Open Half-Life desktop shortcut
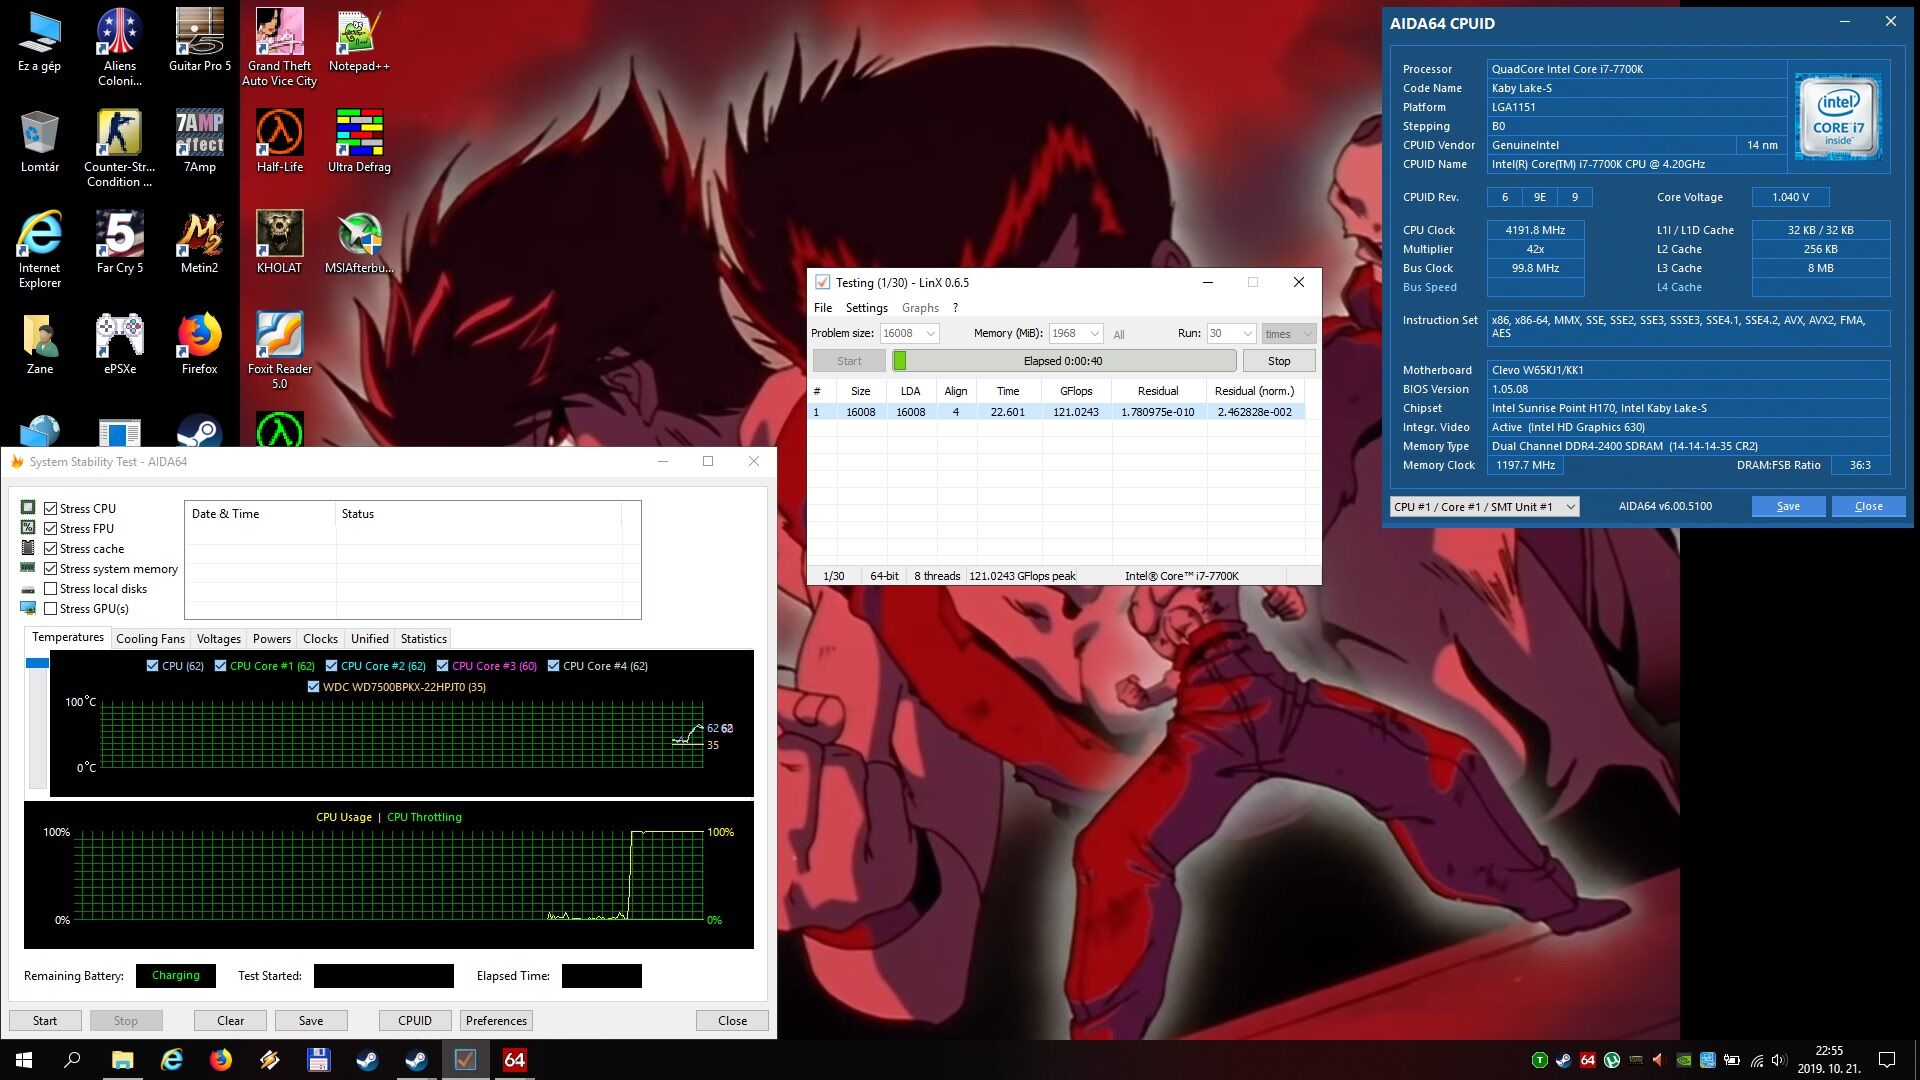The image size is (1920, 1080). (279, 141)
